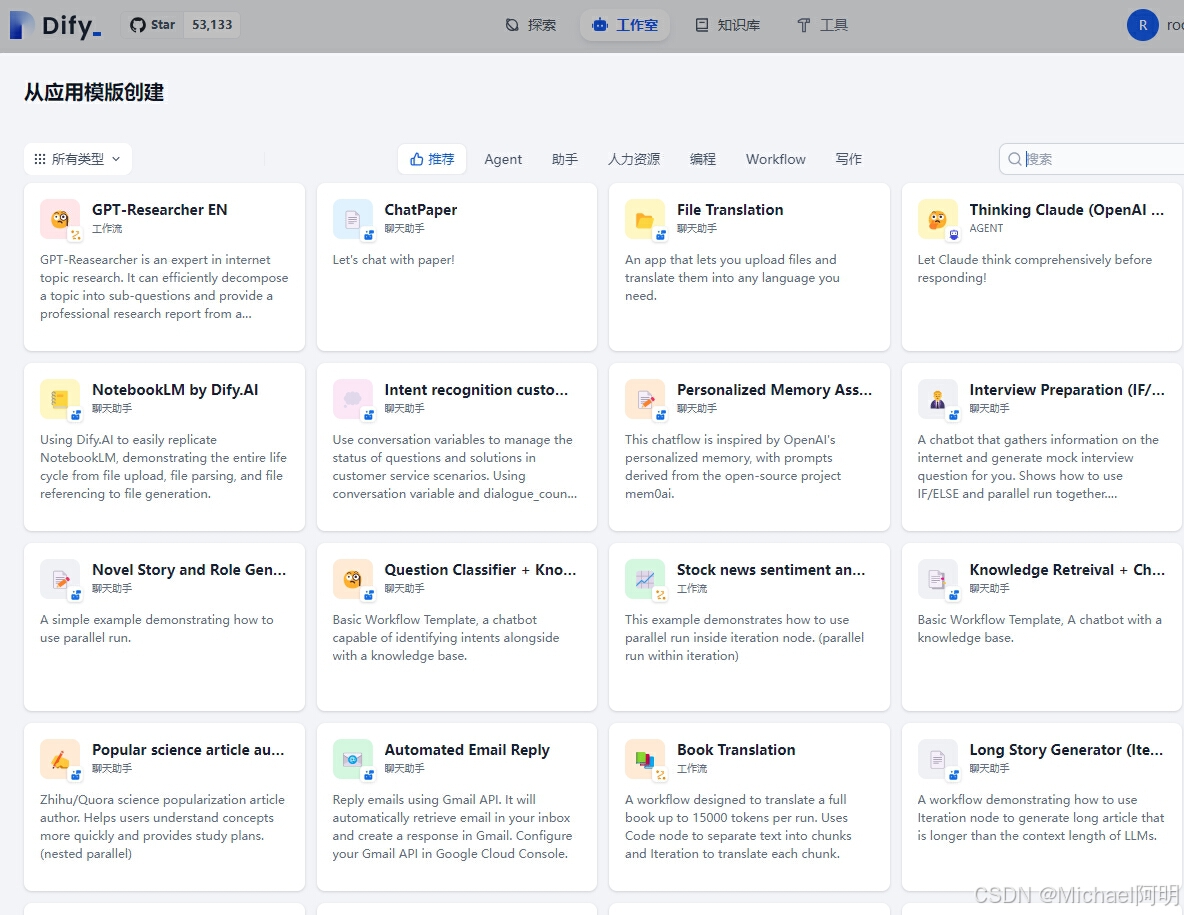Open the Stock news sentiment title
The width and height of the screenshot is (1184, 915).
click(x=771, y=570)
